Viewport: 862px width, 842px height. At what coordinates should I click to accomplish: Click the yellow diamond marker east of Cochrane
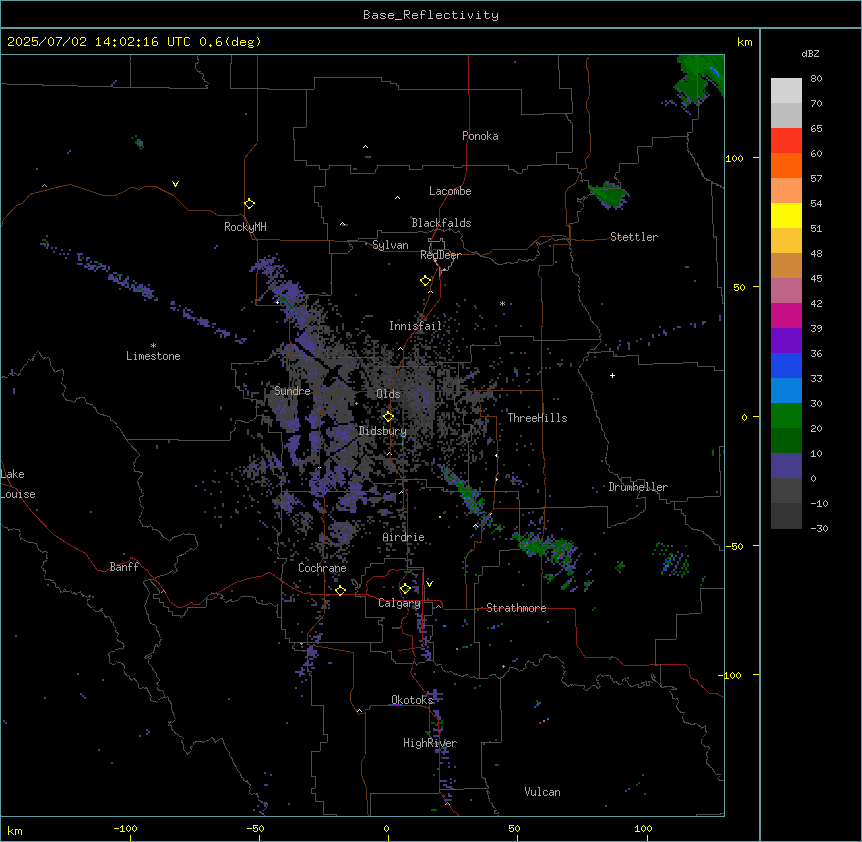340,590
